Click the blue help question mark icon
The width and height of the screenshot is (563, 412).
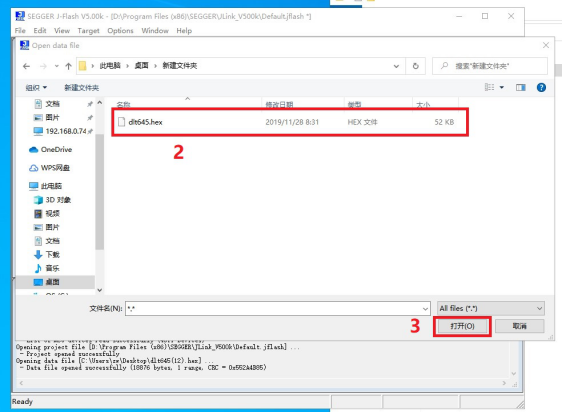click(541, 87)
